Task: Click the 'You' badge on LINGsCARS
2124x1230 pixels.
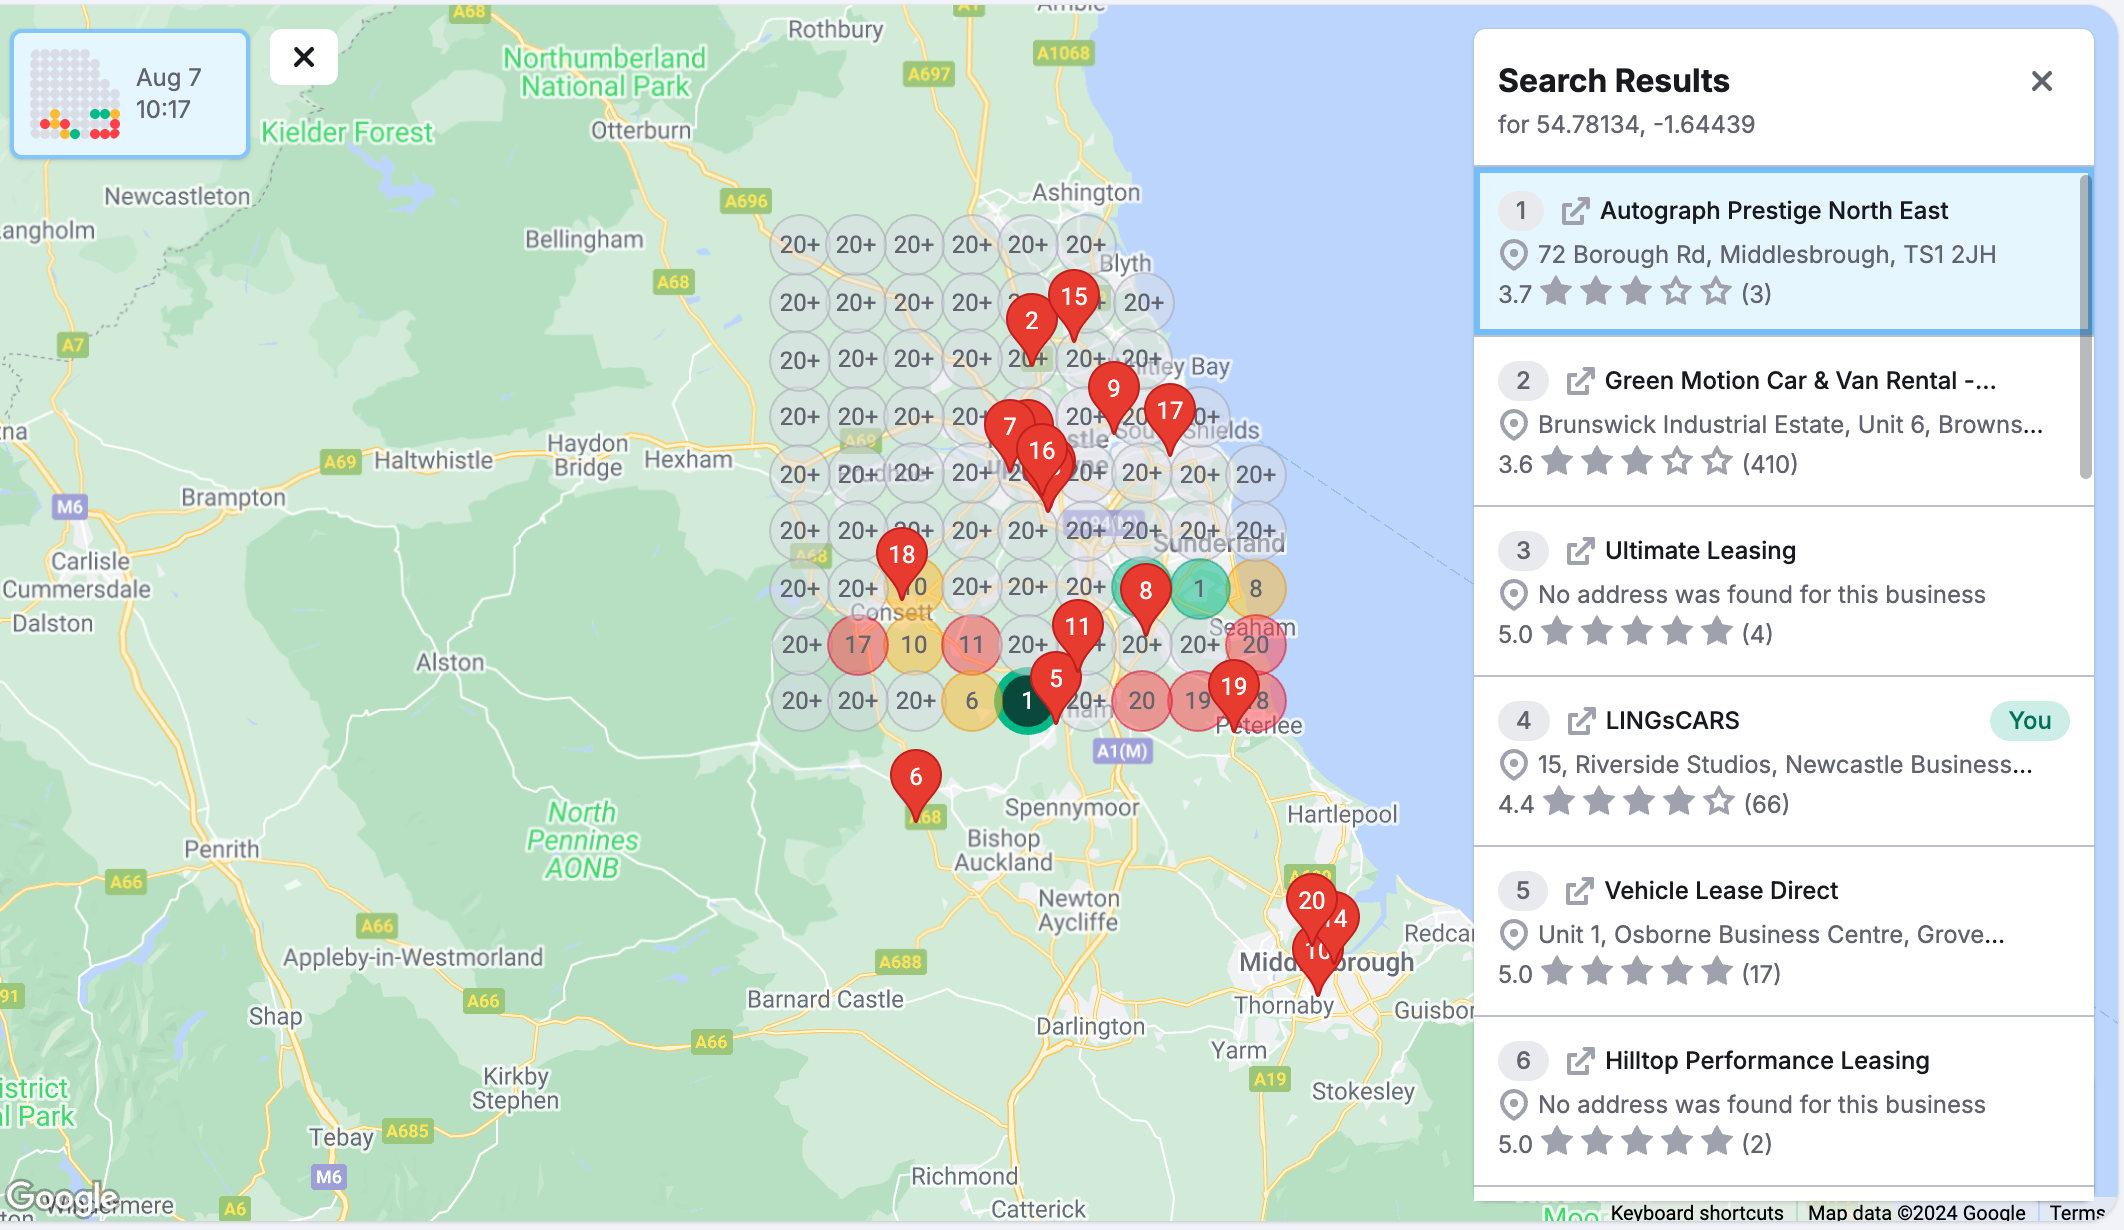Action: (x=2029, y=721)
